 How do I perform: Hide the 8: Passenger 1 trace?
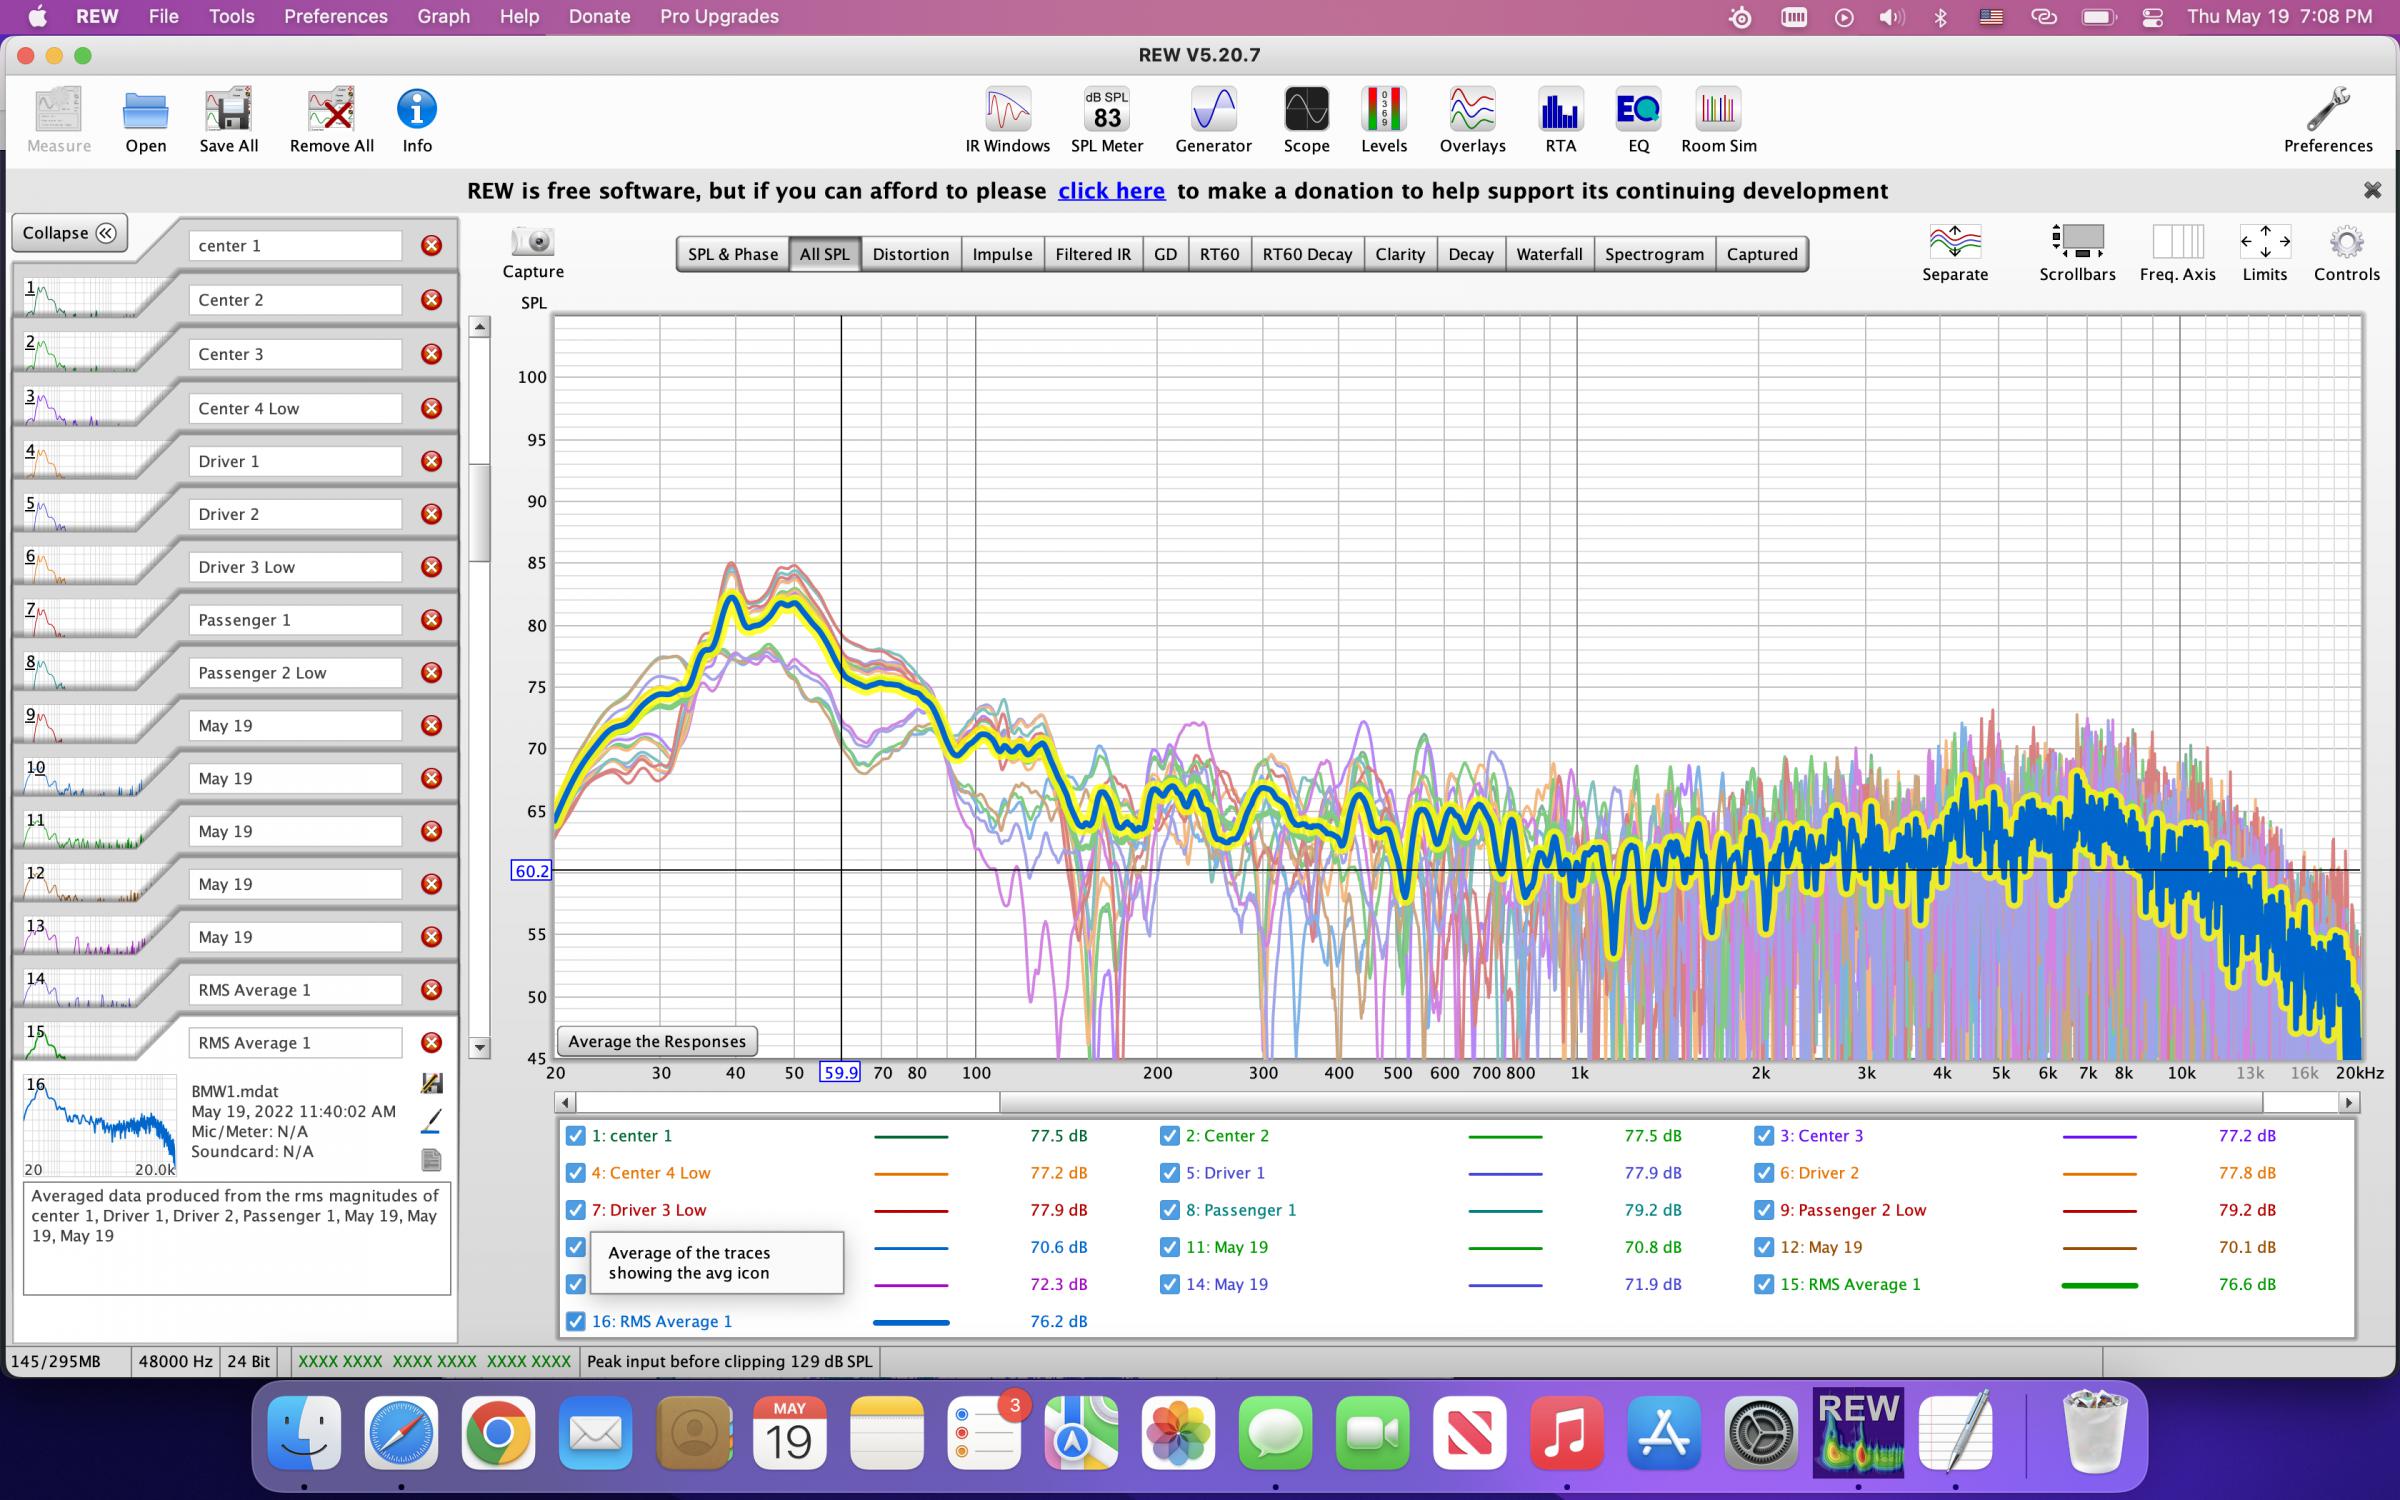(x=1169, y=1210)
